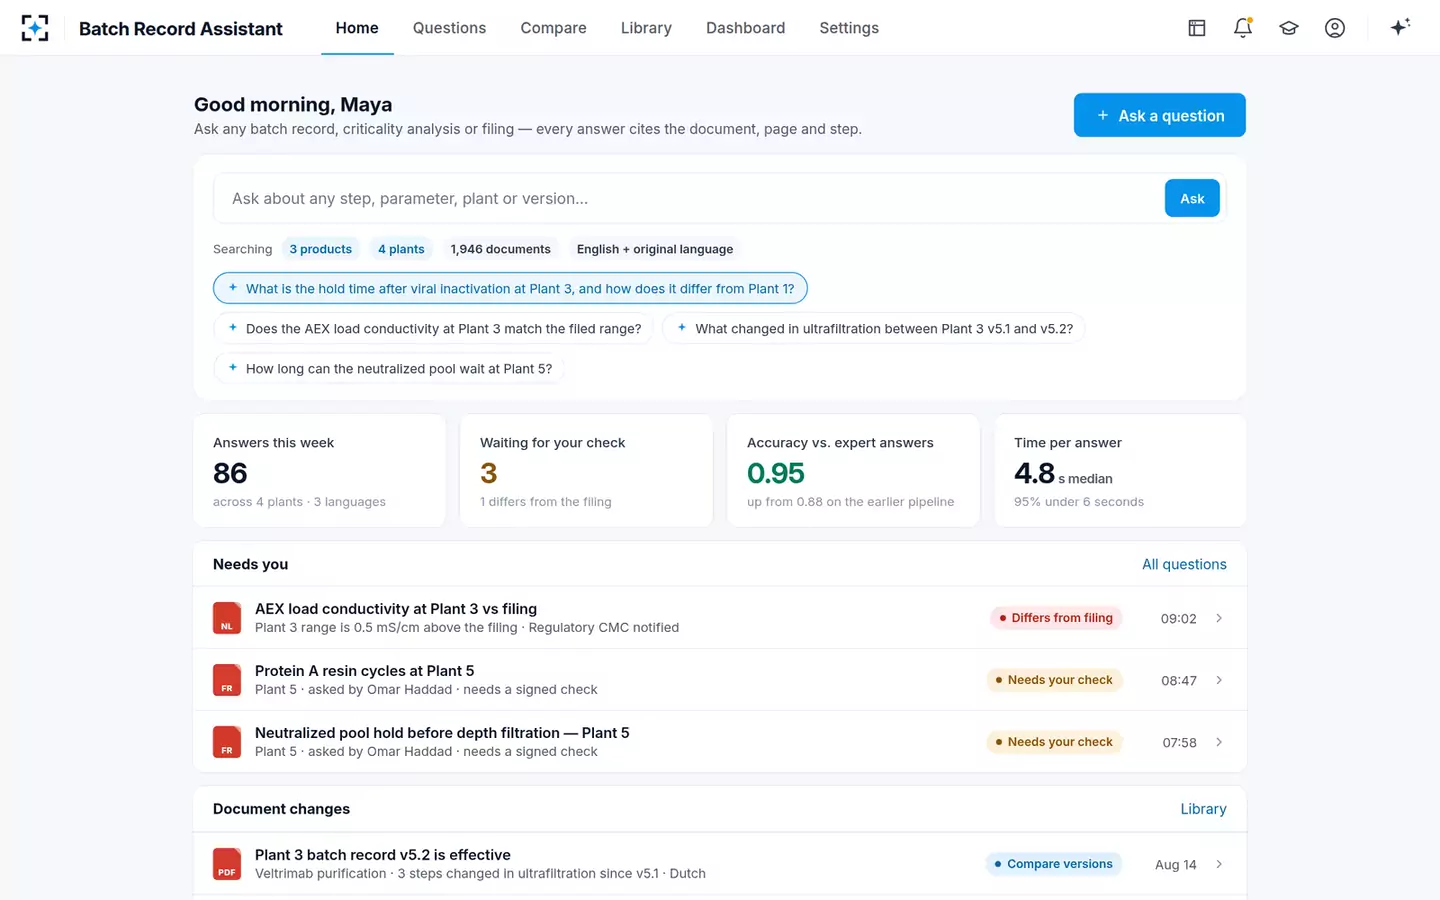This screenshot has height=900, width=1440.
Task: Click the FR document icon for Protein A resin cycles
Action: (x=227, y=680)
